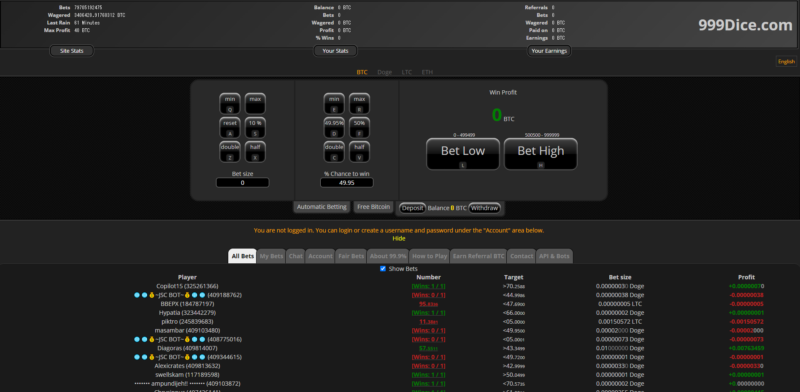The height and width of the screenshot is (392, 800).
Task: Select BTC currency
Action: pyautogui.click(x=362, y=72)
